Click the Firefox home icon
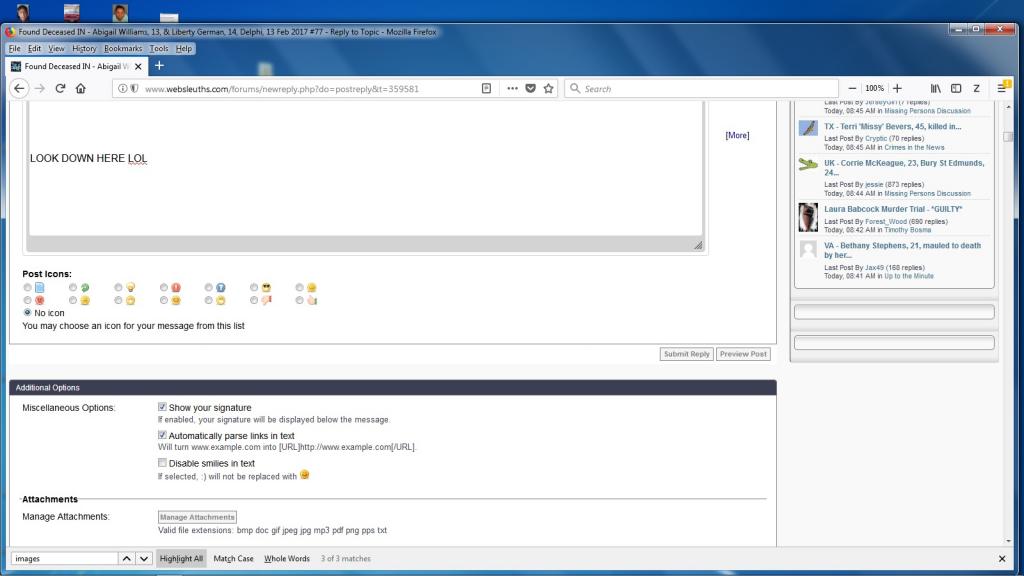1024x576 pixels. 80,88
